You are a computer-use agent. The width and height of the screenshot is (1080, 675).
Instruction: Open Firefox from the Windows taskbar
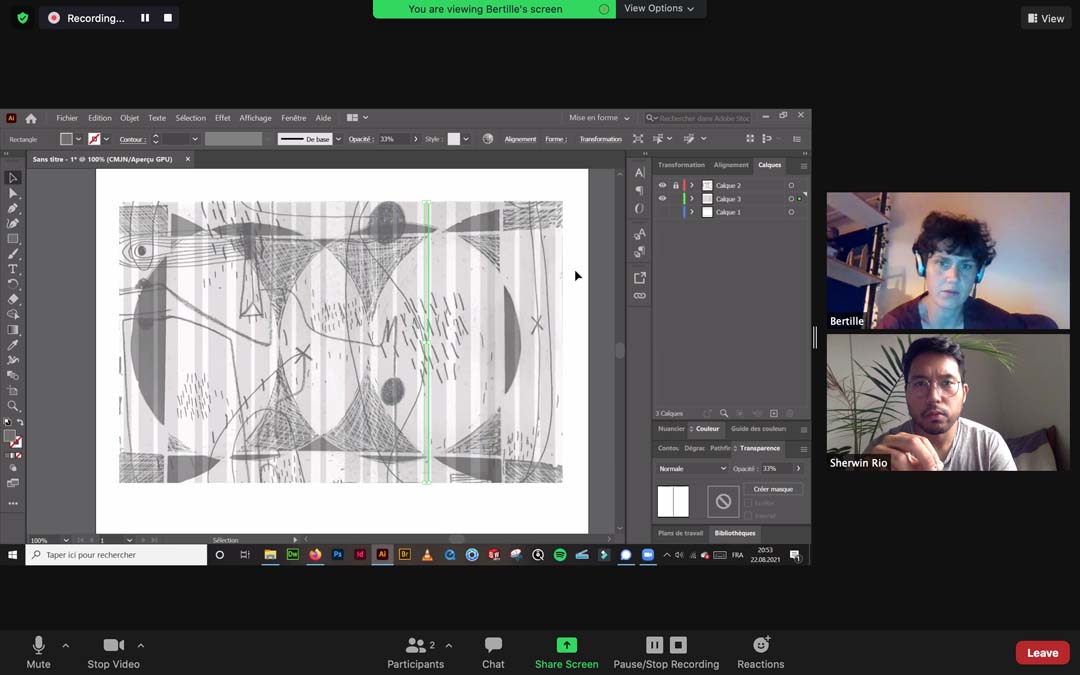pyautogui.click(x=315, y=554)
